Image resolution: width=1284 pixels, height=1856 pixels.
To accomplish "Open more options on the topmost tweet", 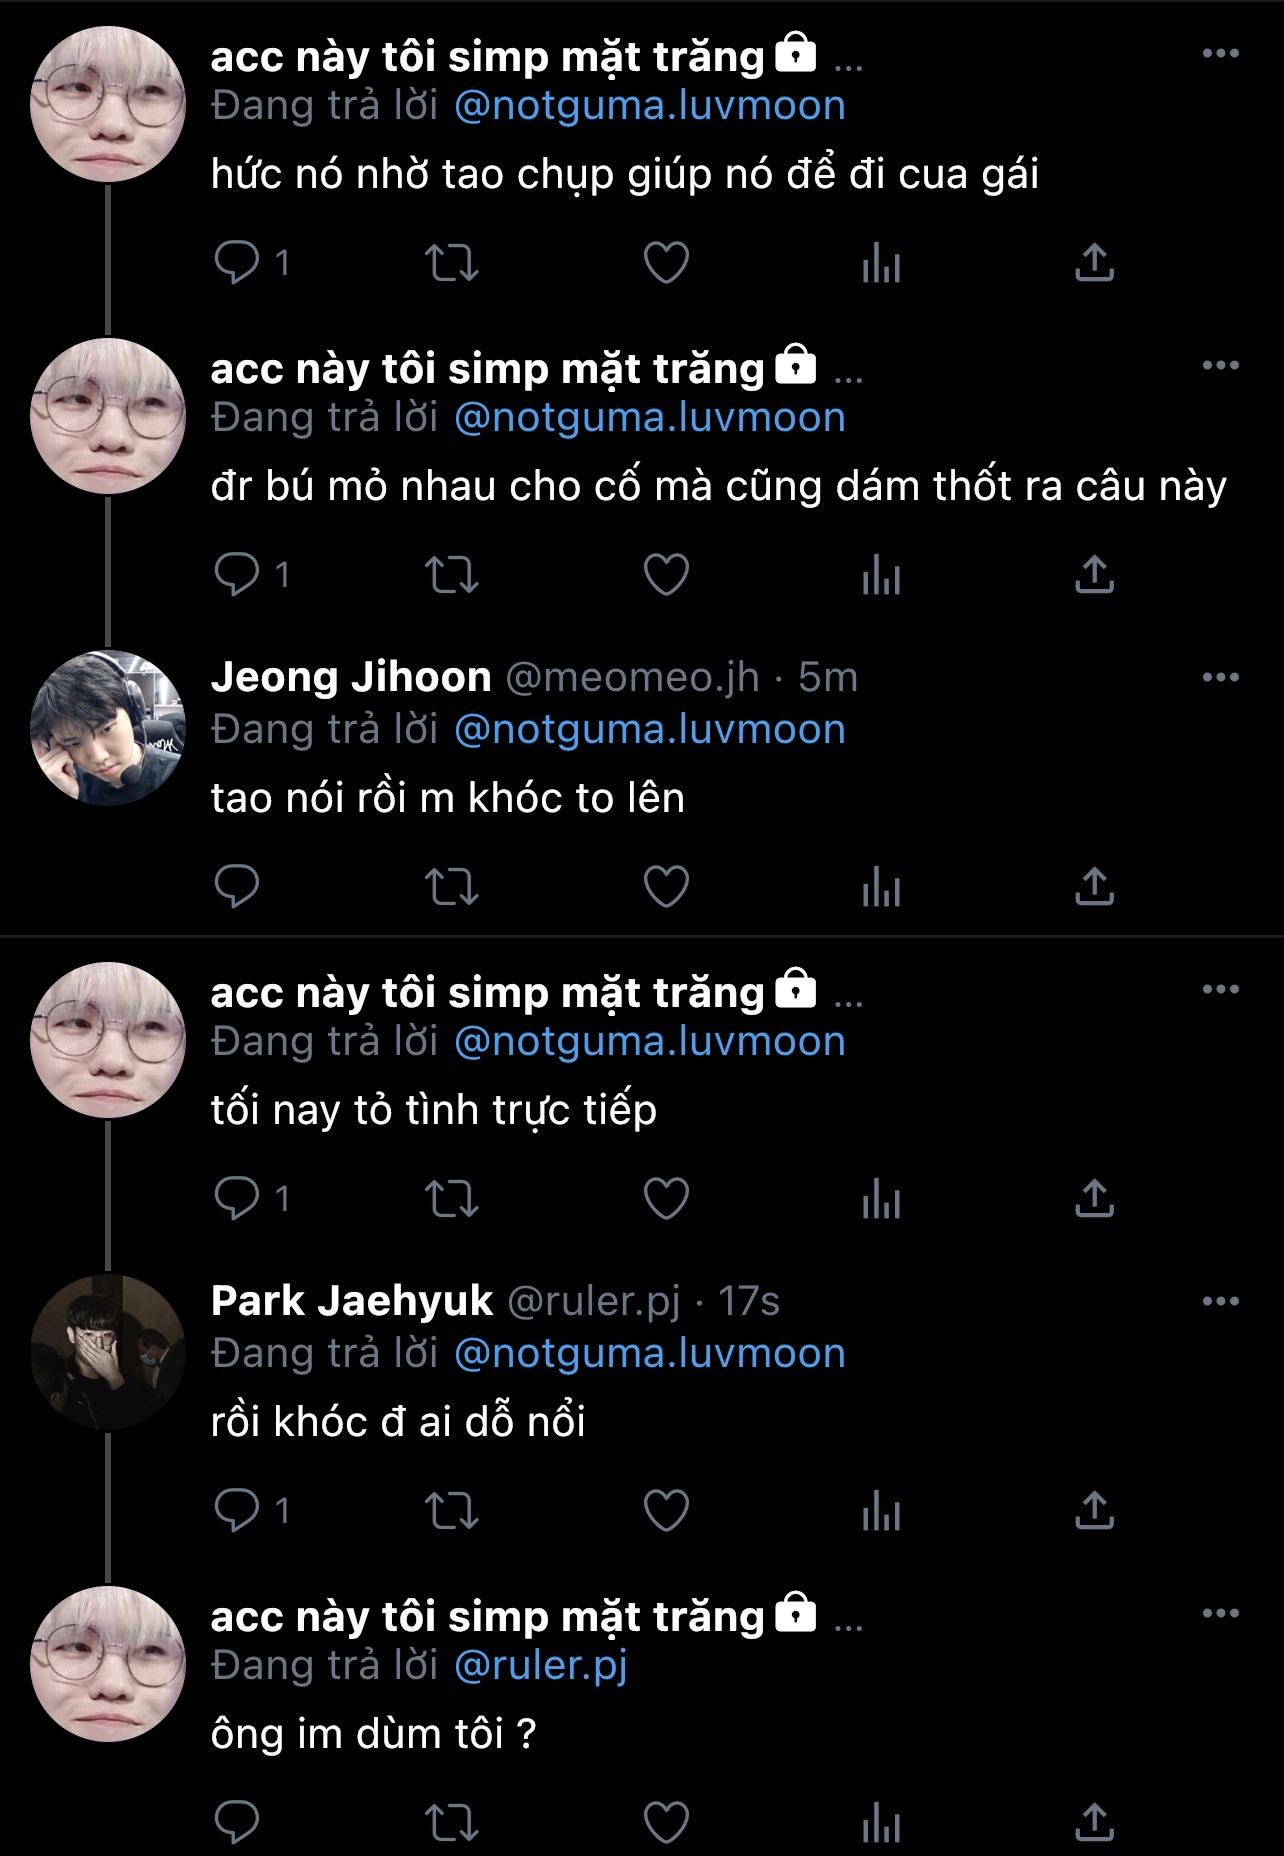I will pyautogui.click(x=1220, y=54).
